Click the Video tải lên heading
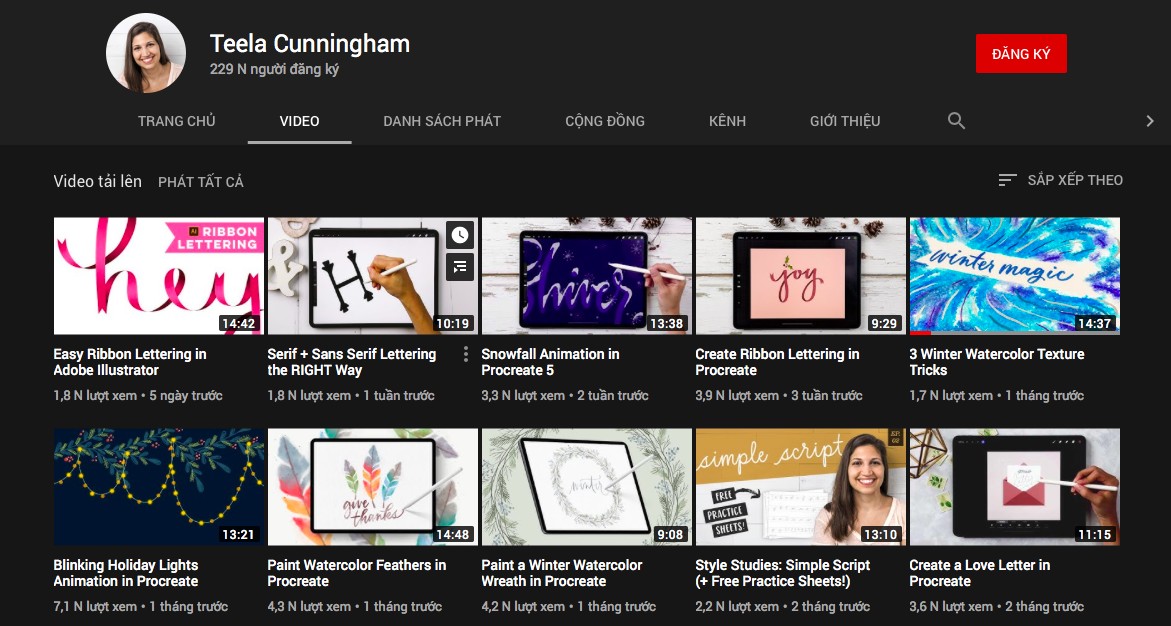 click(x=98, y=181)
